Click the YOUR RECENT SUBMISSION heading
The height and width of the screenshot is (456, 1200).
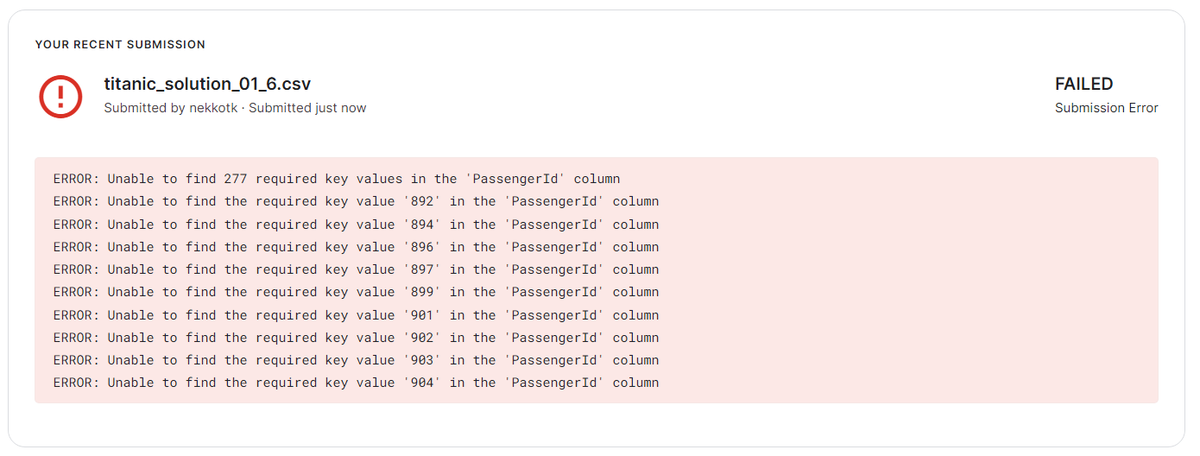[120, 45]
